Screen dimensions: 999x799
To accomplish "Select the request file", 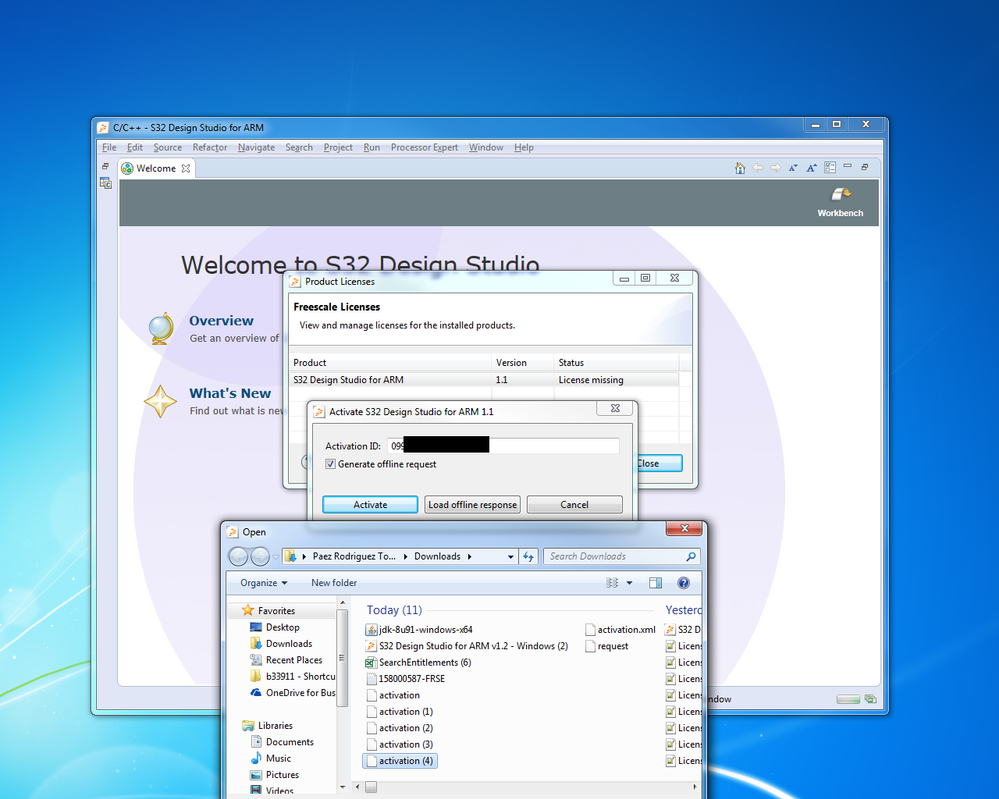I will pos(607,646).
